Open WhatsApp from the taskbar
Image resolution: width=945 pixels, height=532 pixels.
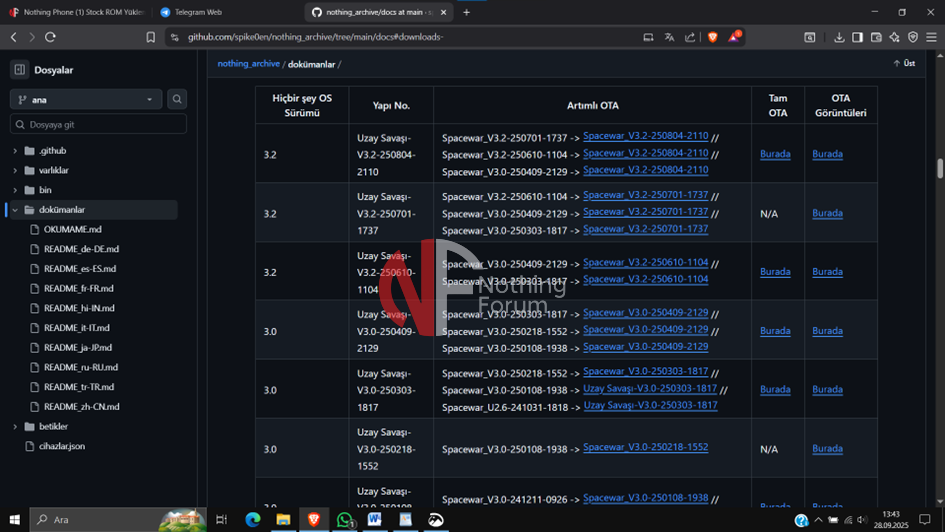tap(345, 520)
